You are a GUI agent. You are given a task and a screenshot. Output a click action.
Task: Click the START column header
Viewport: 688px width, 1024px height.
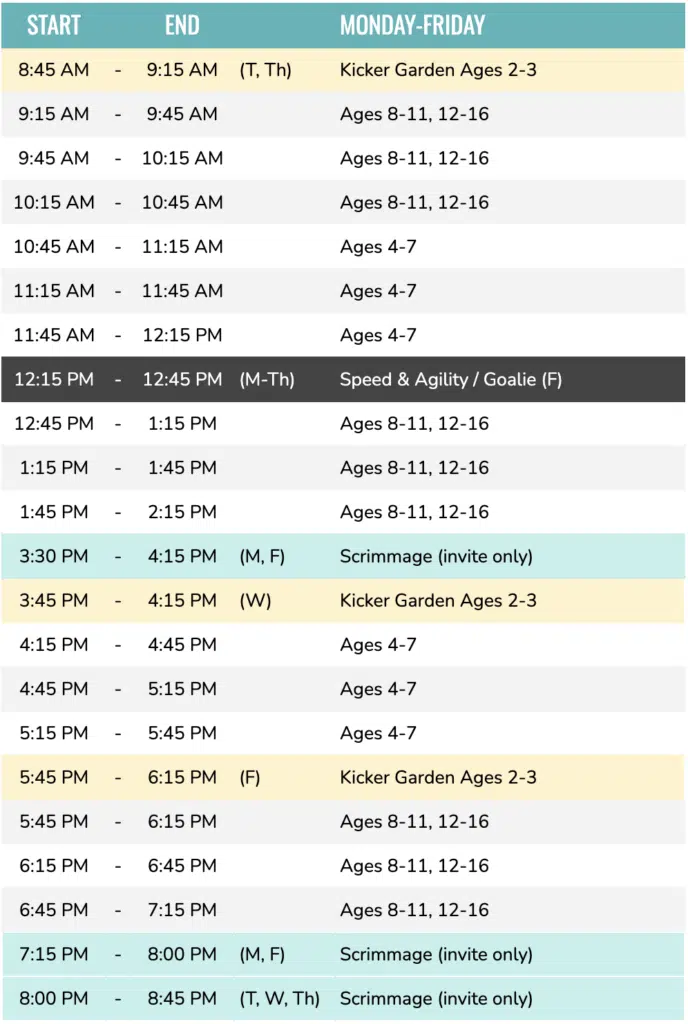54,25
